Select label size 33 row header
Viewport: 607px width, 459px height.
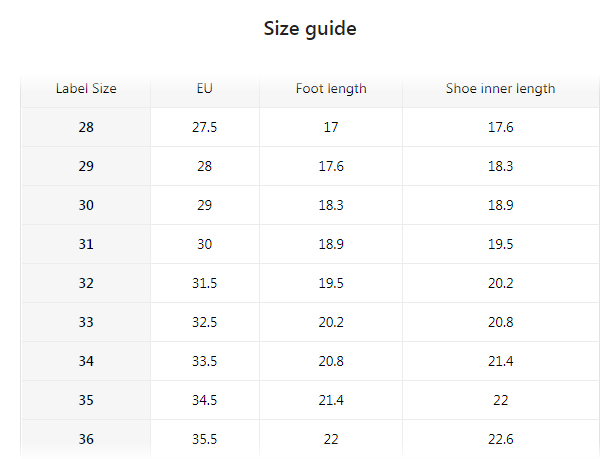tap(86, 322)
